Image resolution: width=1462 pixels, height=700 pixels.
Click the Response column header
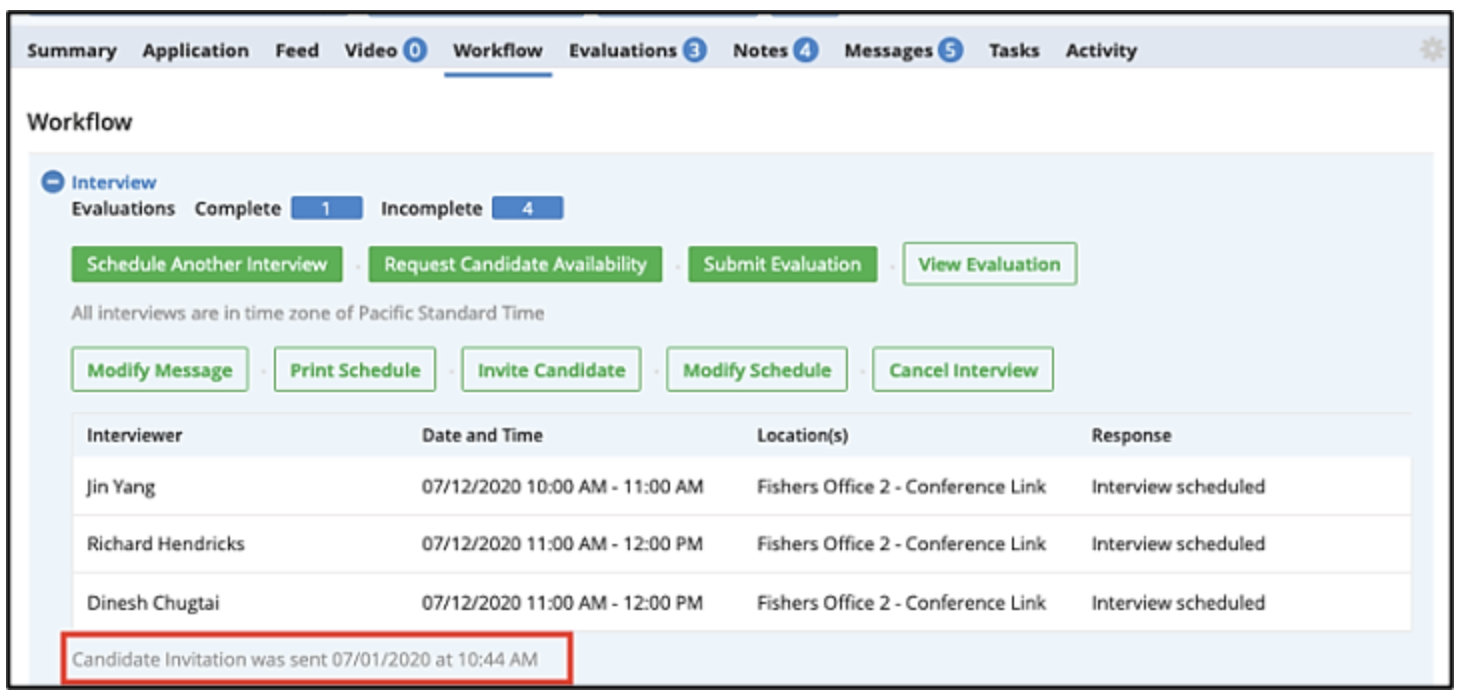[x=1131, y=435]
